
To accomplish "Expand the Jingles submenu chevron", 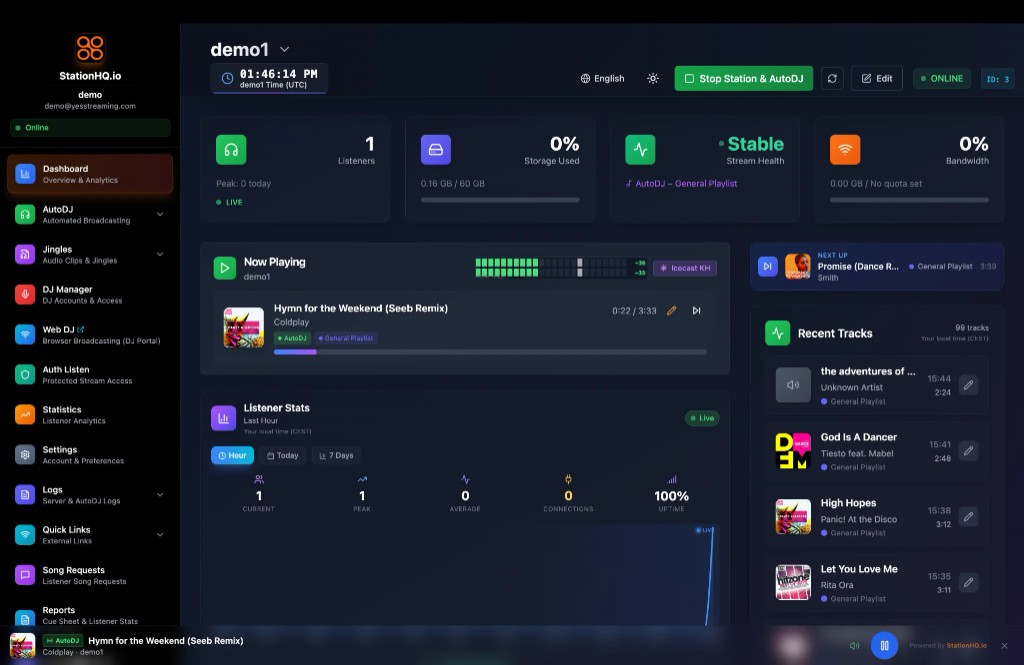I will point(160,254).
